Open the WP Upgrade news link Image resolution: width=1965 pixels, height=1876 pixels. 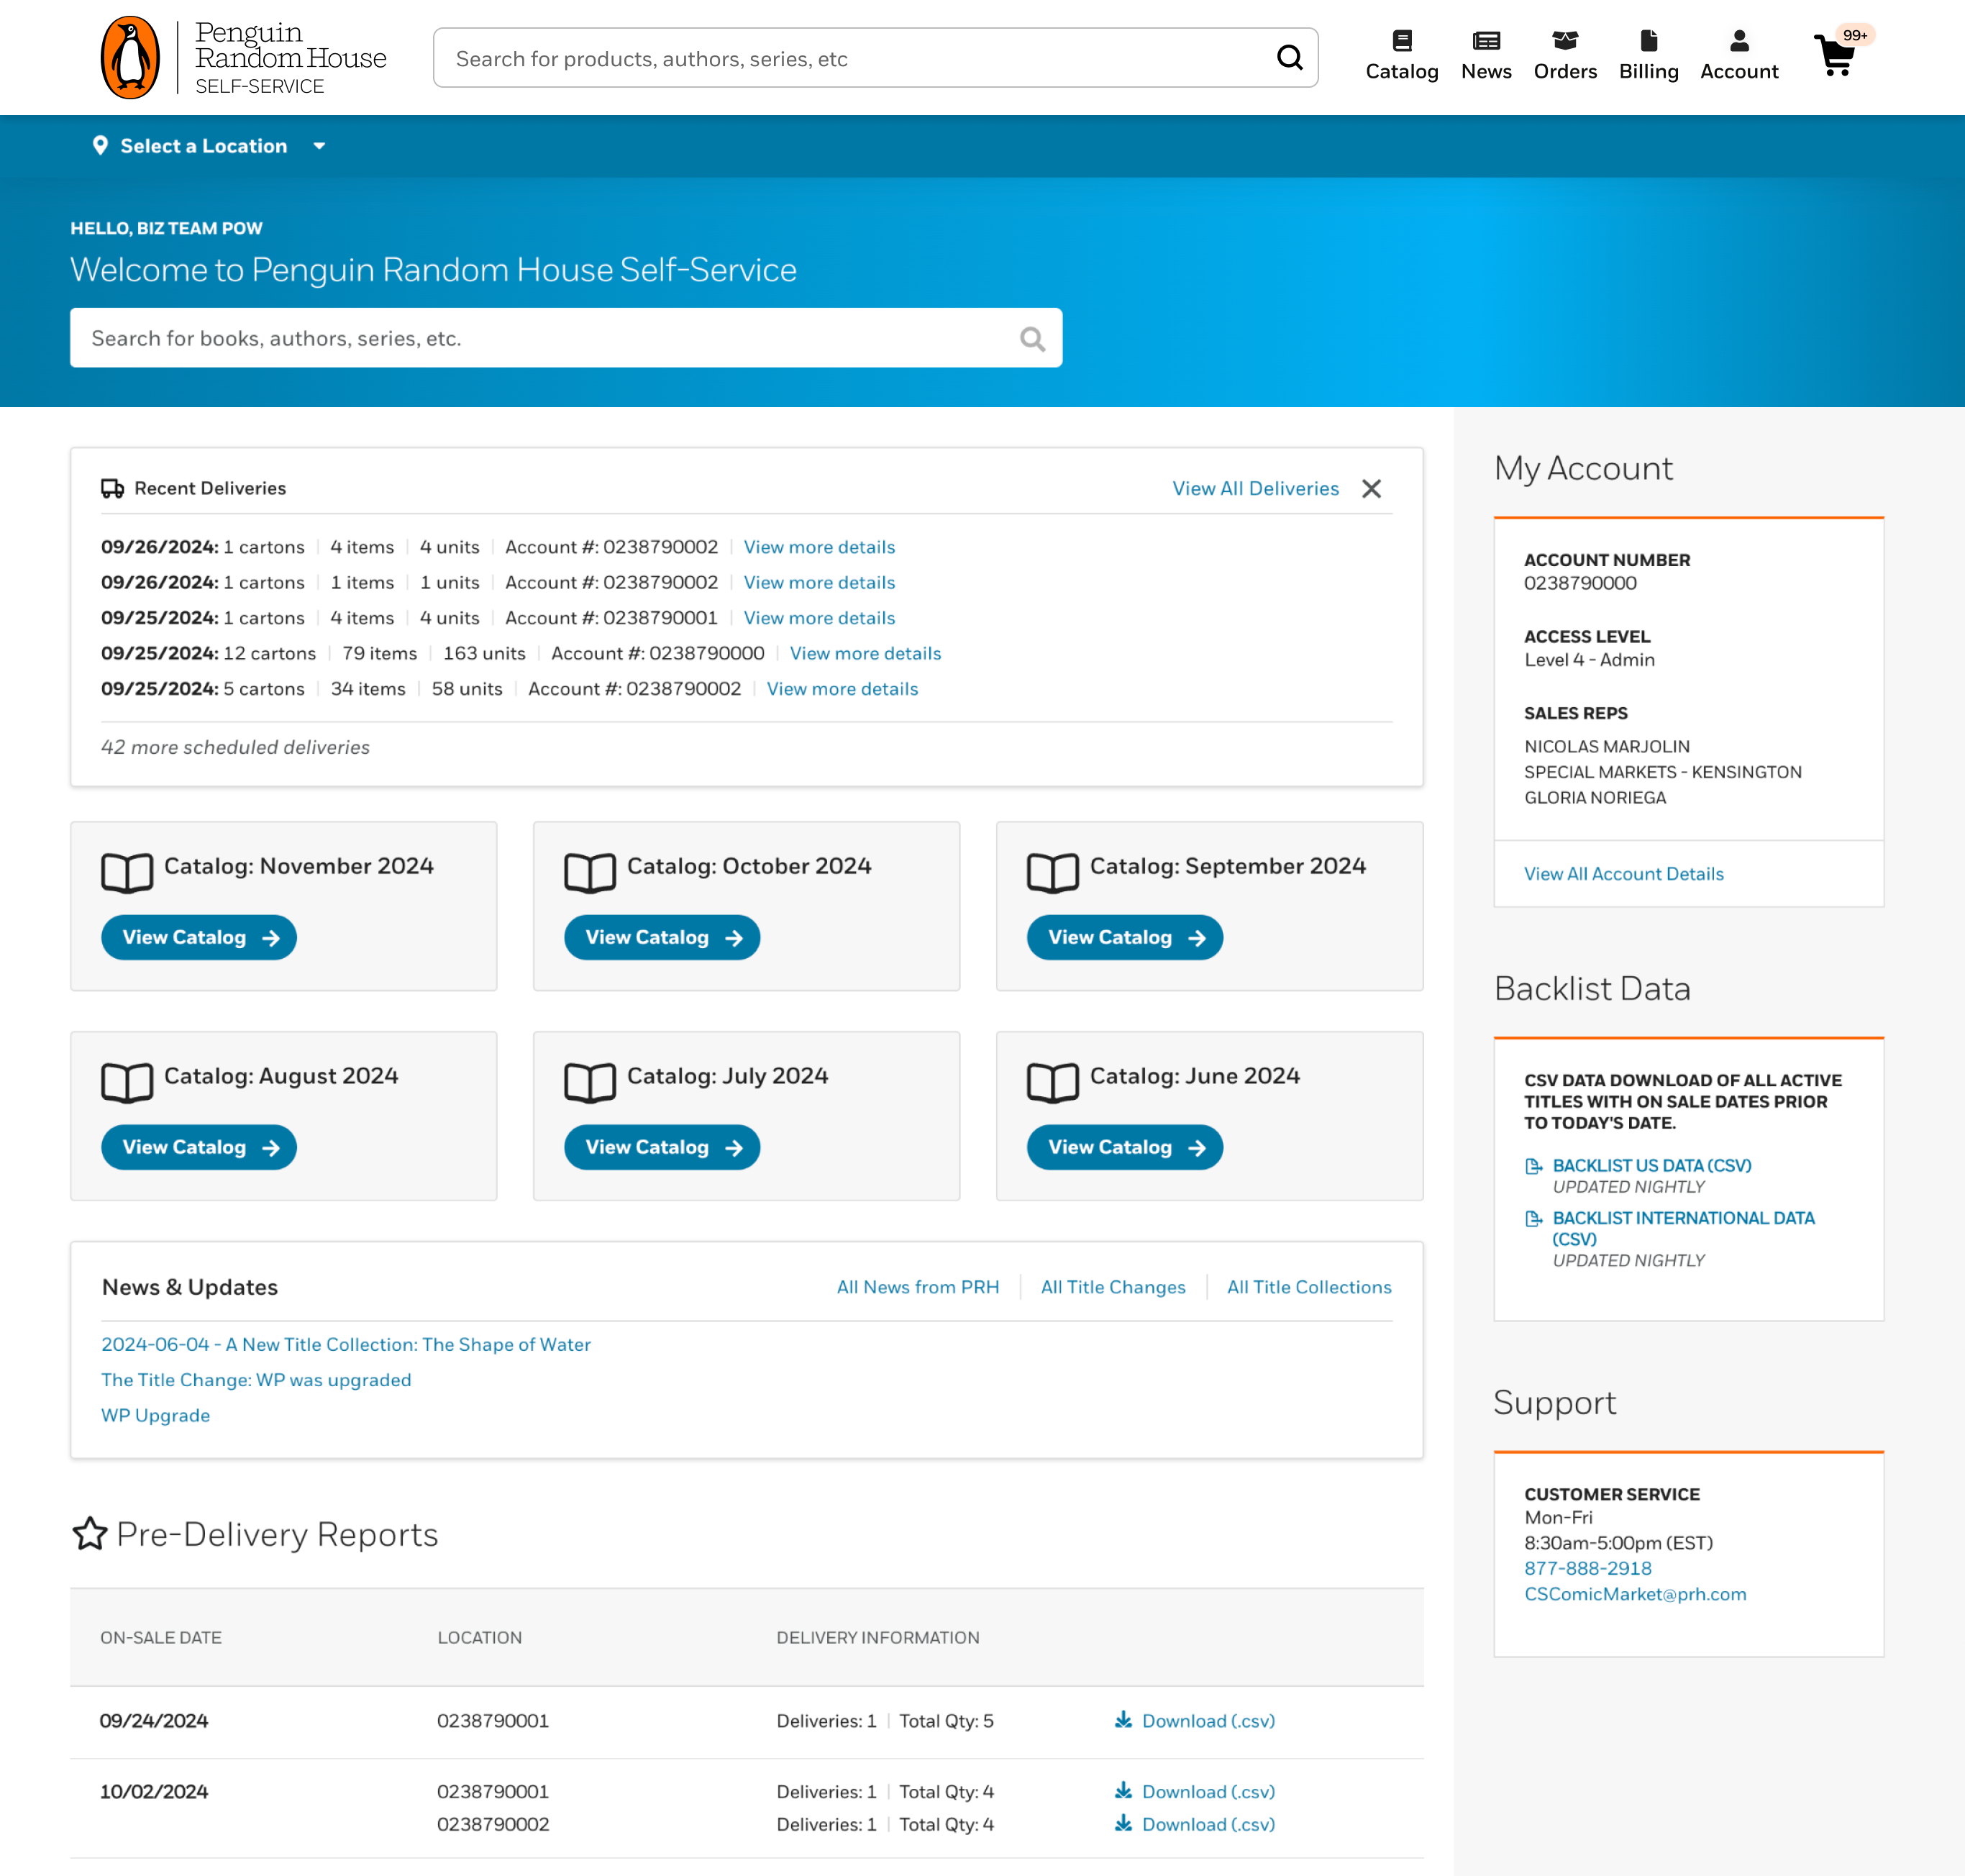155,1415
